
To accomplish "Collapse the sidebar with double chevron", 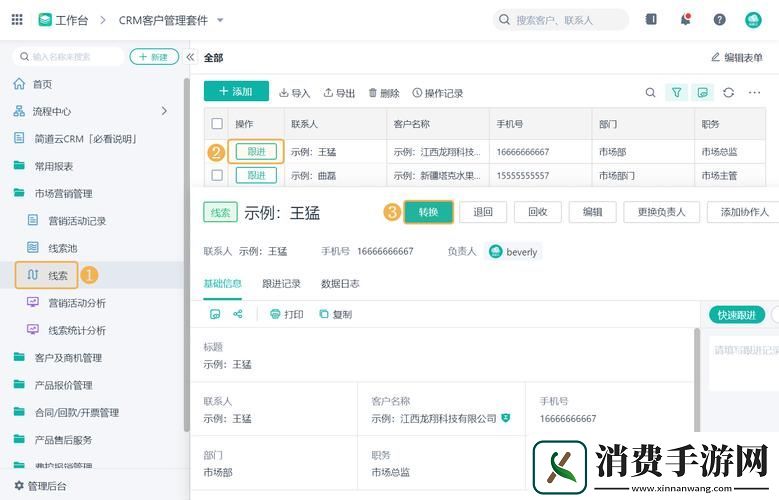I will click(x=190, y=57).
